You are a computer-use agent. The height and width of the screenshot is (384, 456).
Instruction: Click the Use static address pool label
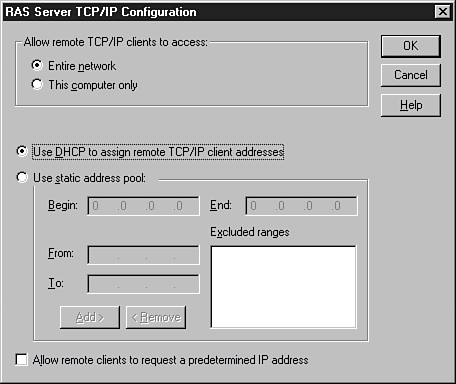(89, 178)
